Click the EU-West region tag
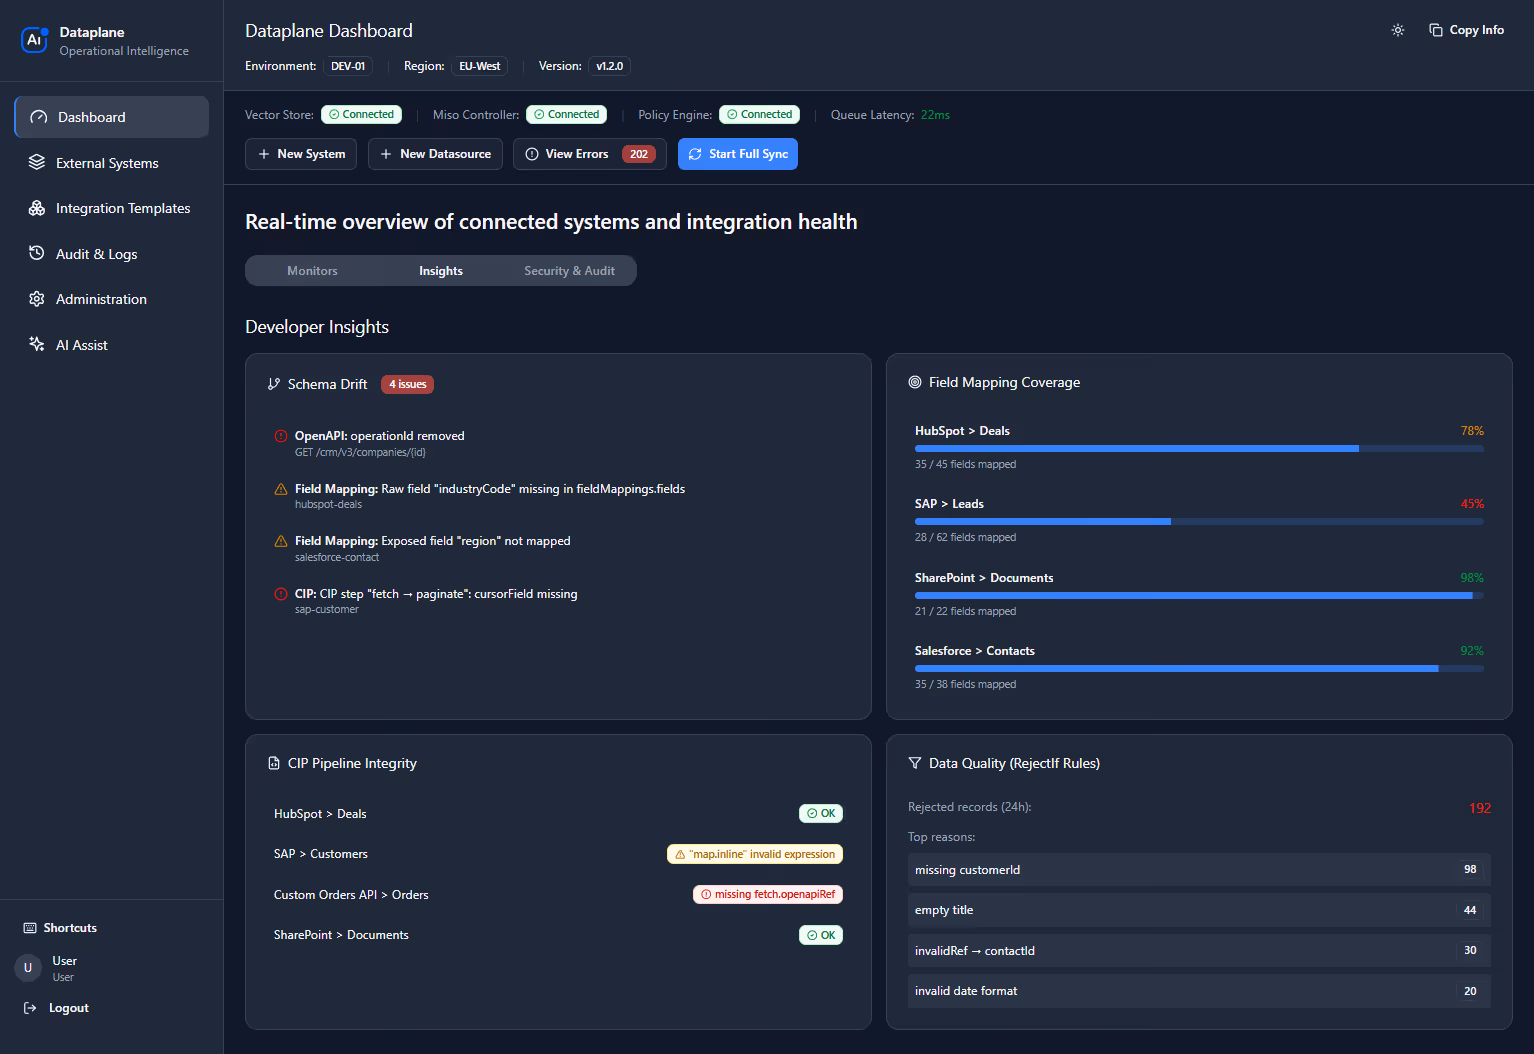This screenshot has height=1054, width=1534. click(480, 66)
